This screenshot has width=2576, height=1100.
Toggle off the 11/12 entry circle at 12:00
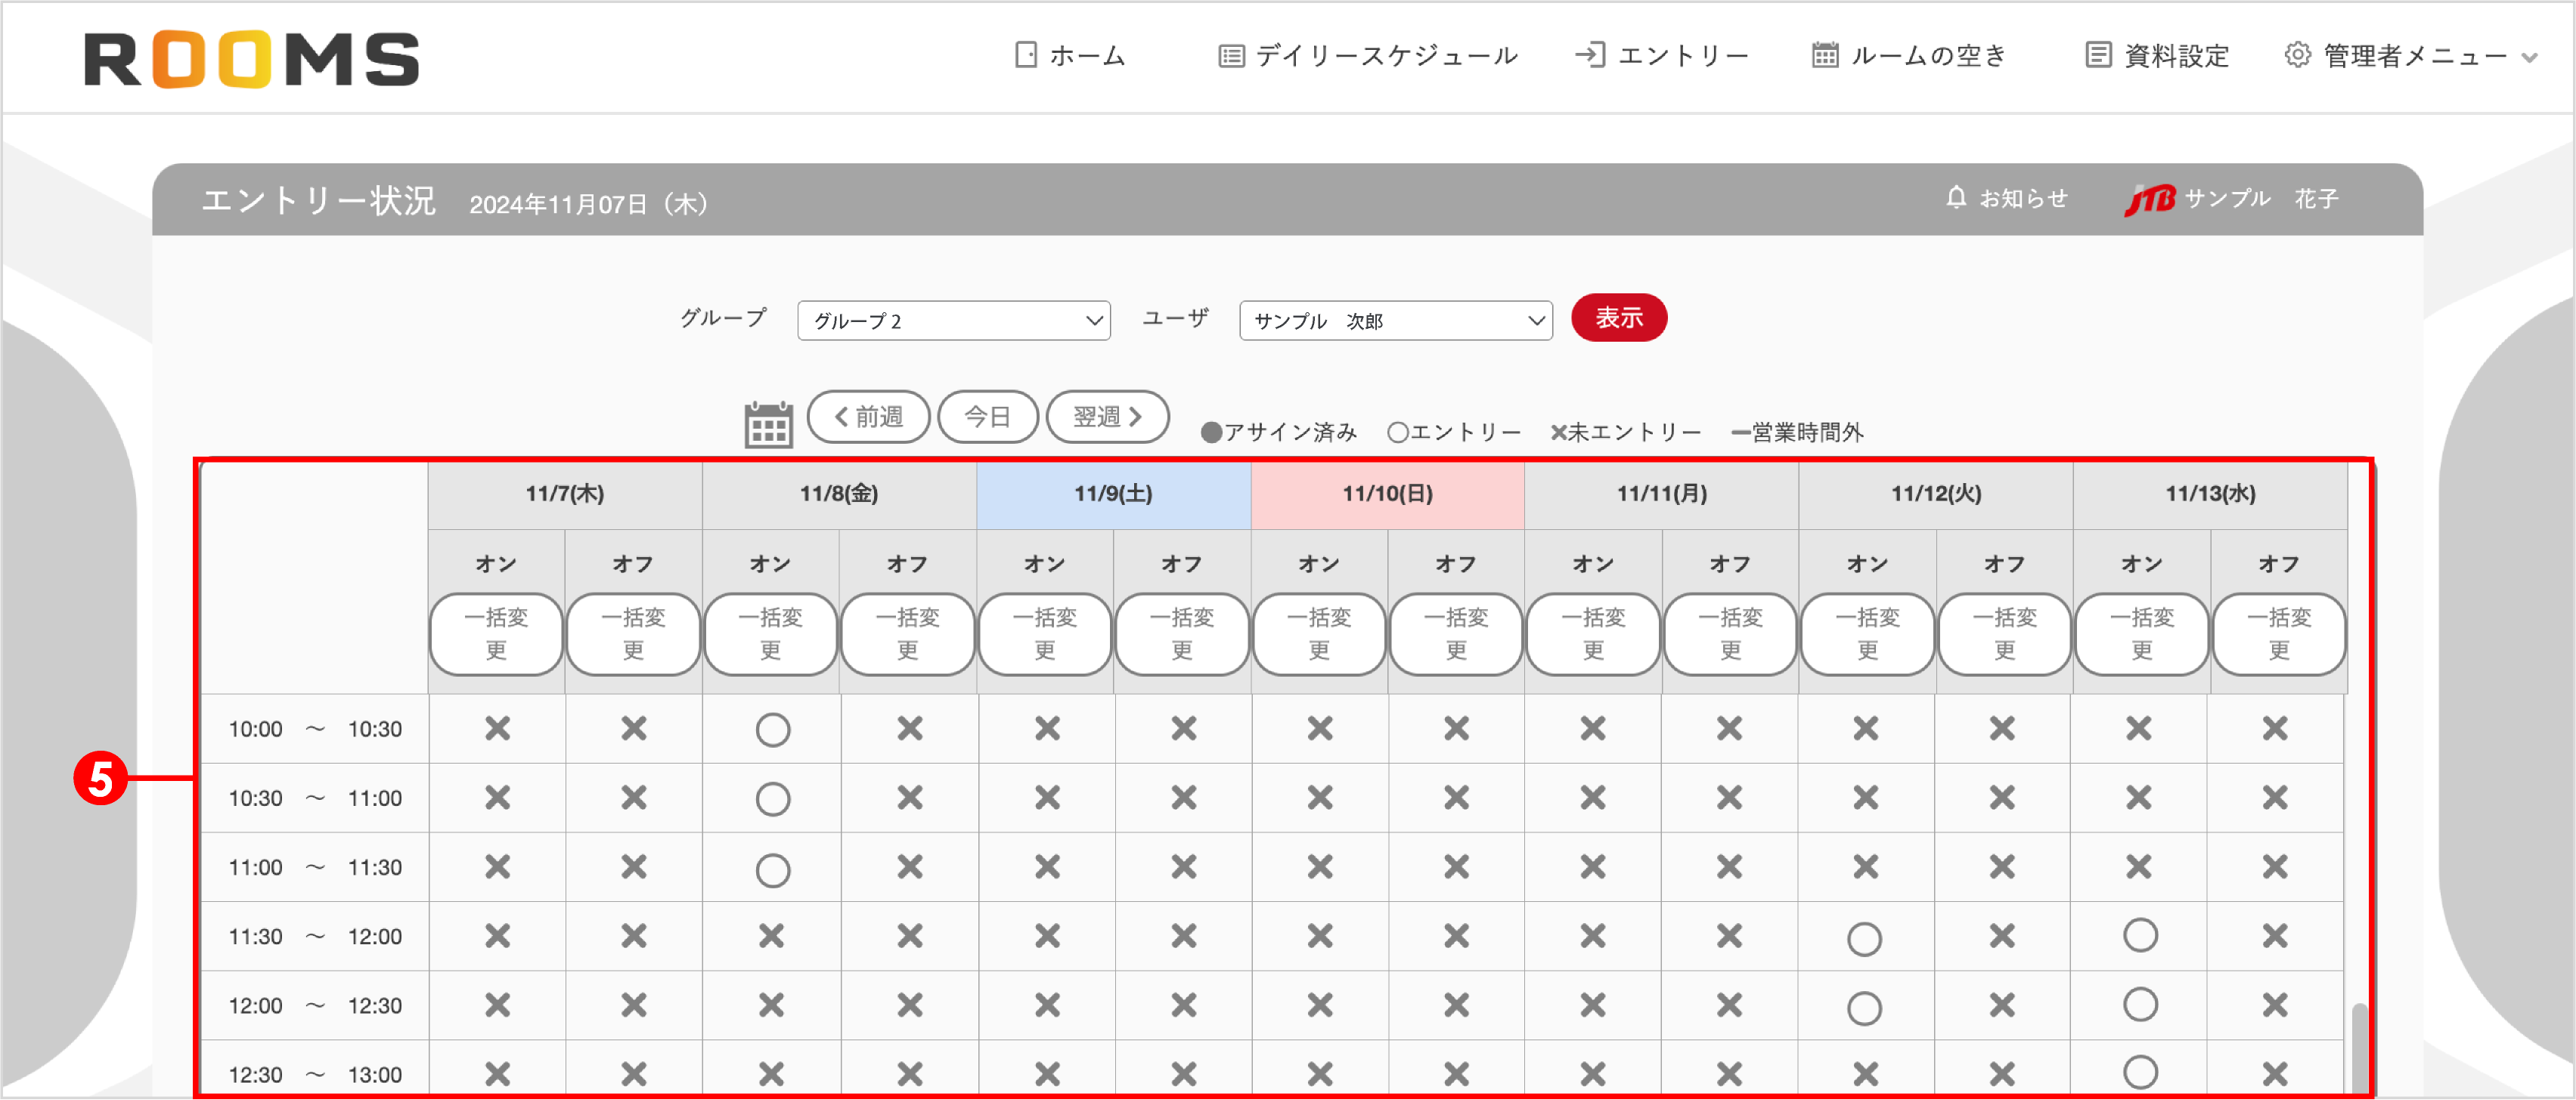(x=1866, y=1007)
